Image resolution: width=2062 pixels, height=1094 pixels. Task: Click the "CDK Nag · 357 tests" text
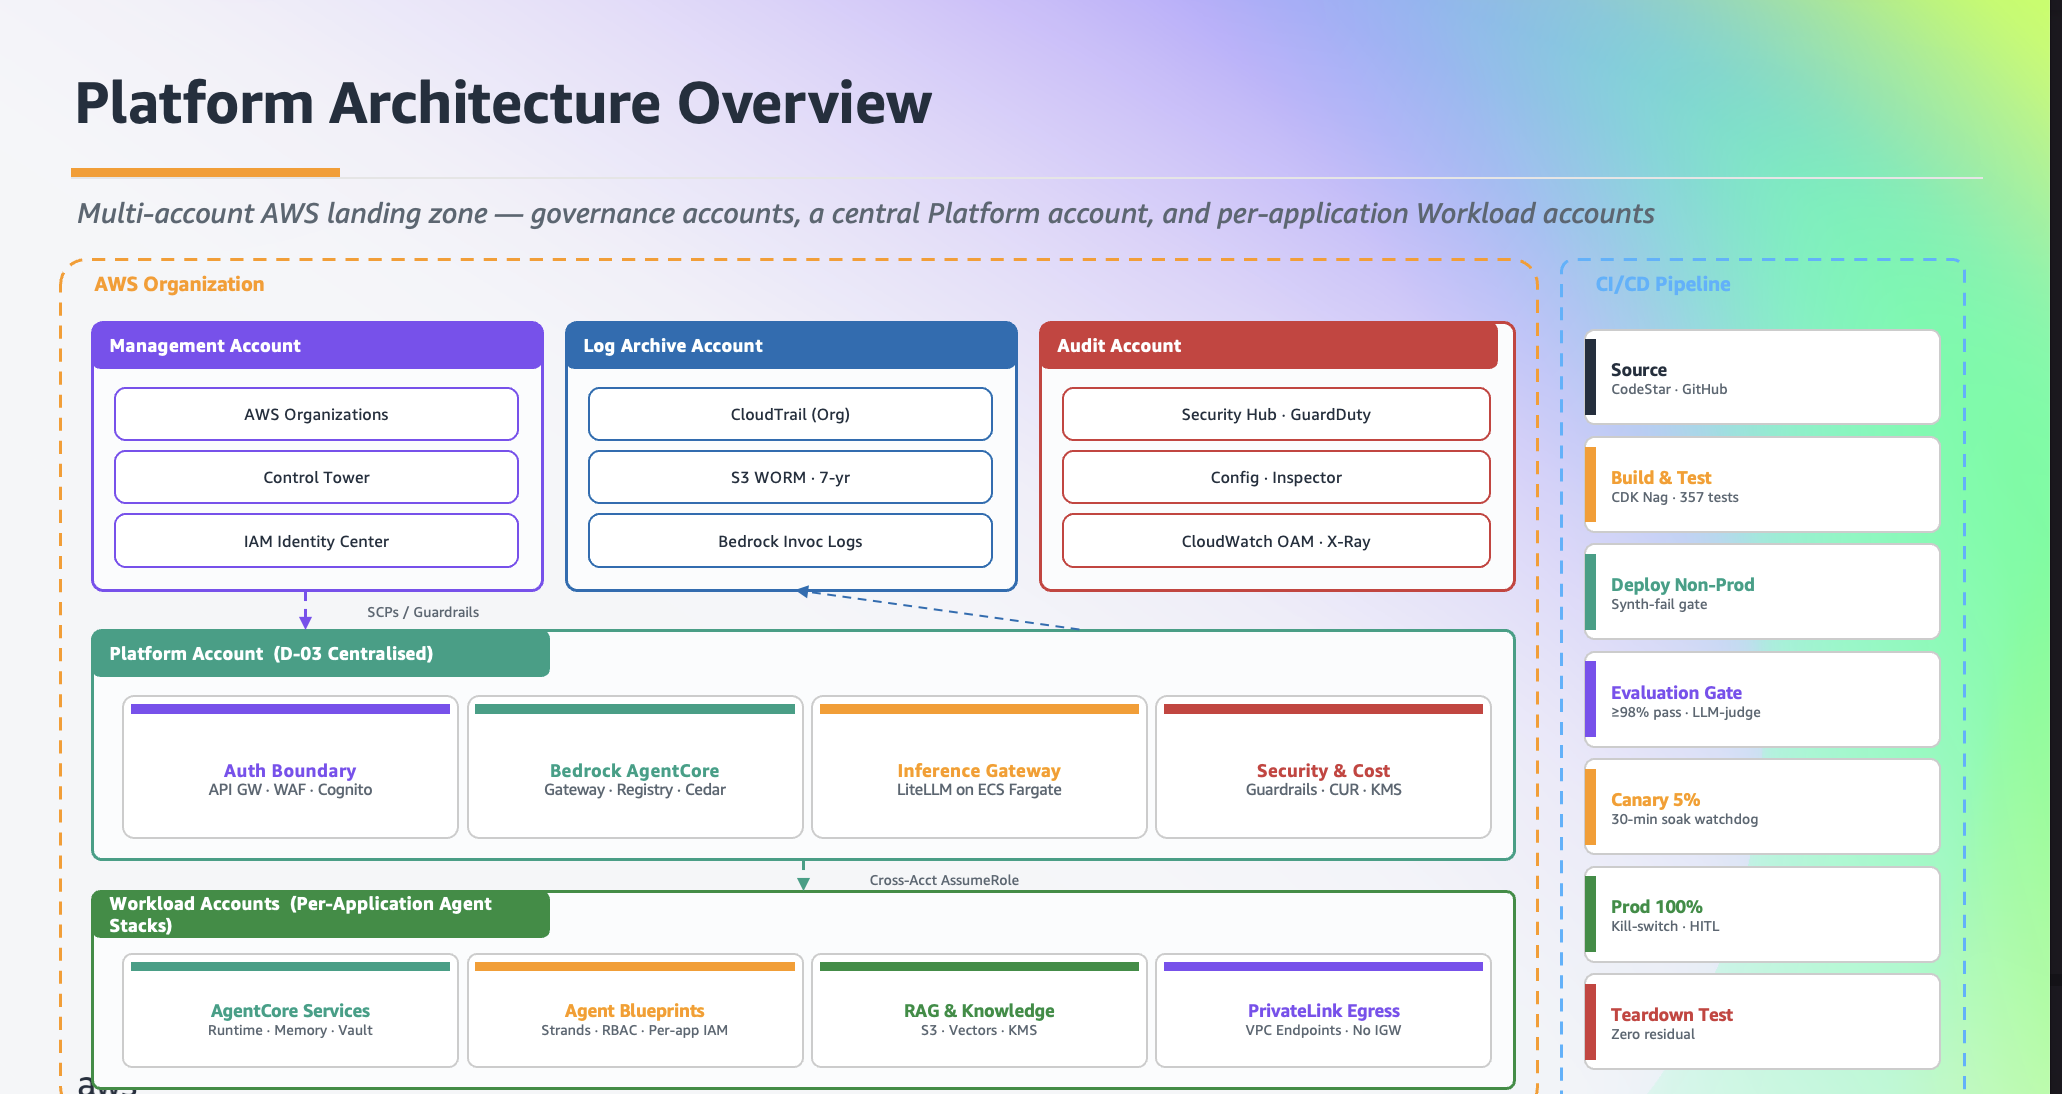pos(1675,497)
